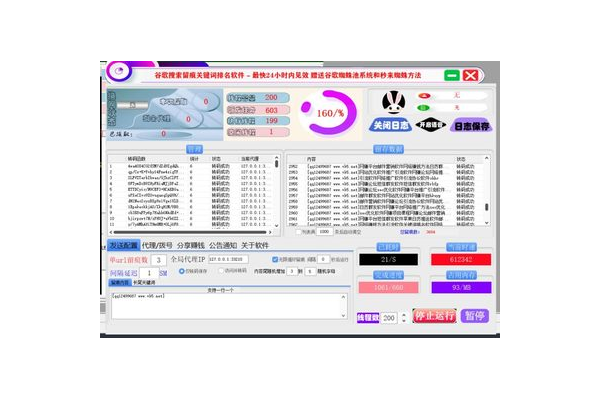The width and height of the screenshot is (600, 400).
Task: Click the red close icon button
Action: (472, 75)
